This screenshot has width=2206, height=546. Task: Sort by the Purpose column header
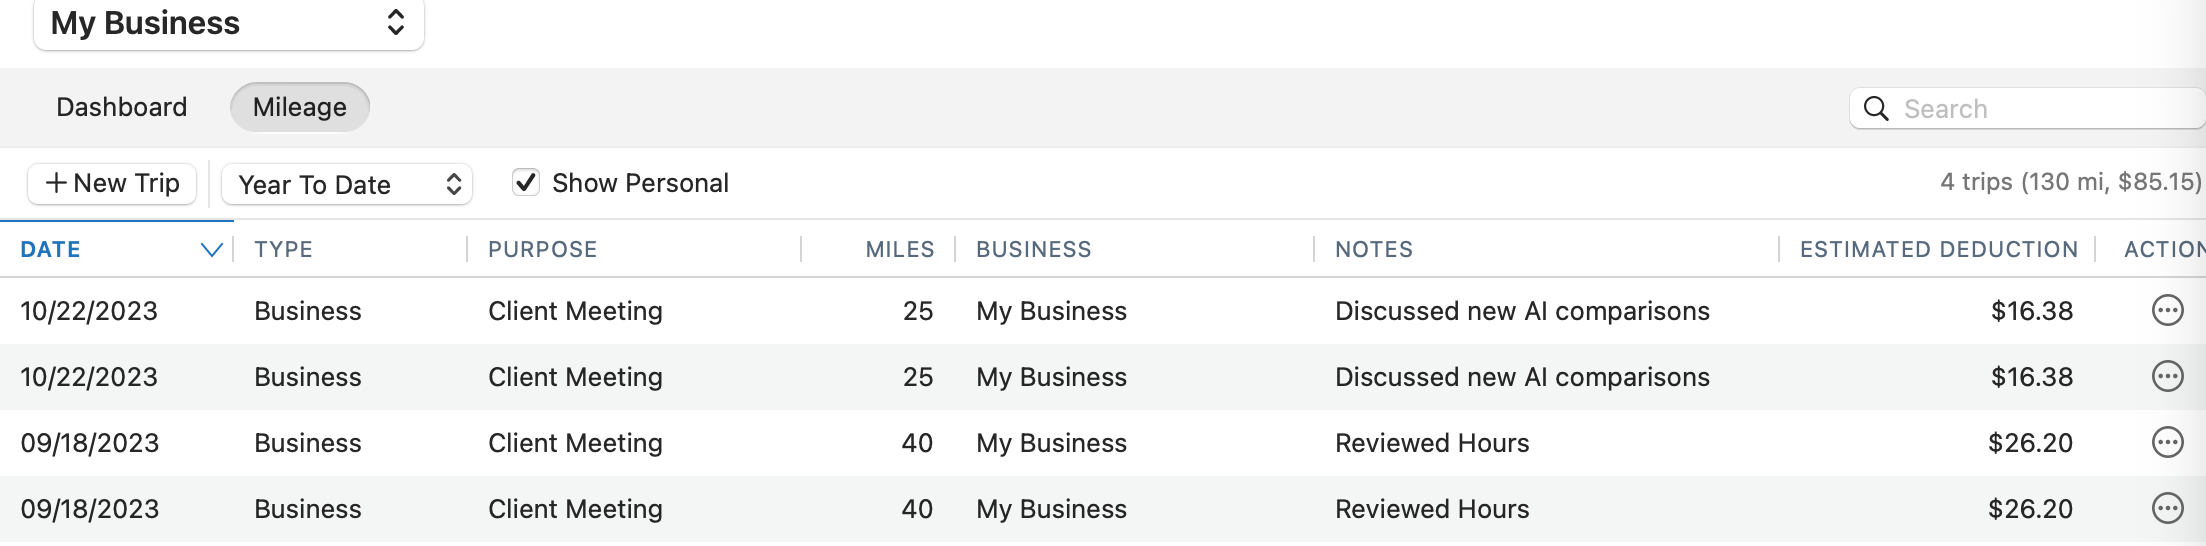pyautogui.click(x=542, y=250)
